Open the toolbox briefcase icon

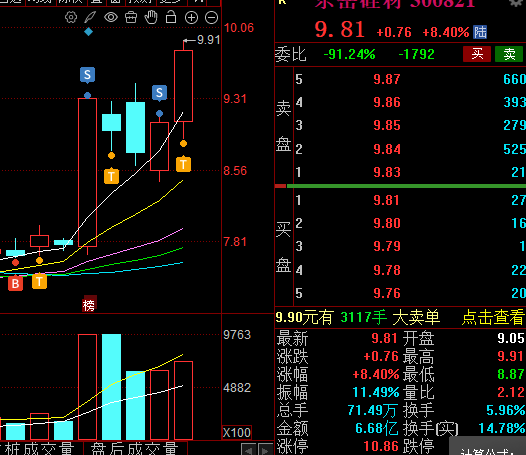pyautogui.click(x=131, y=17)
